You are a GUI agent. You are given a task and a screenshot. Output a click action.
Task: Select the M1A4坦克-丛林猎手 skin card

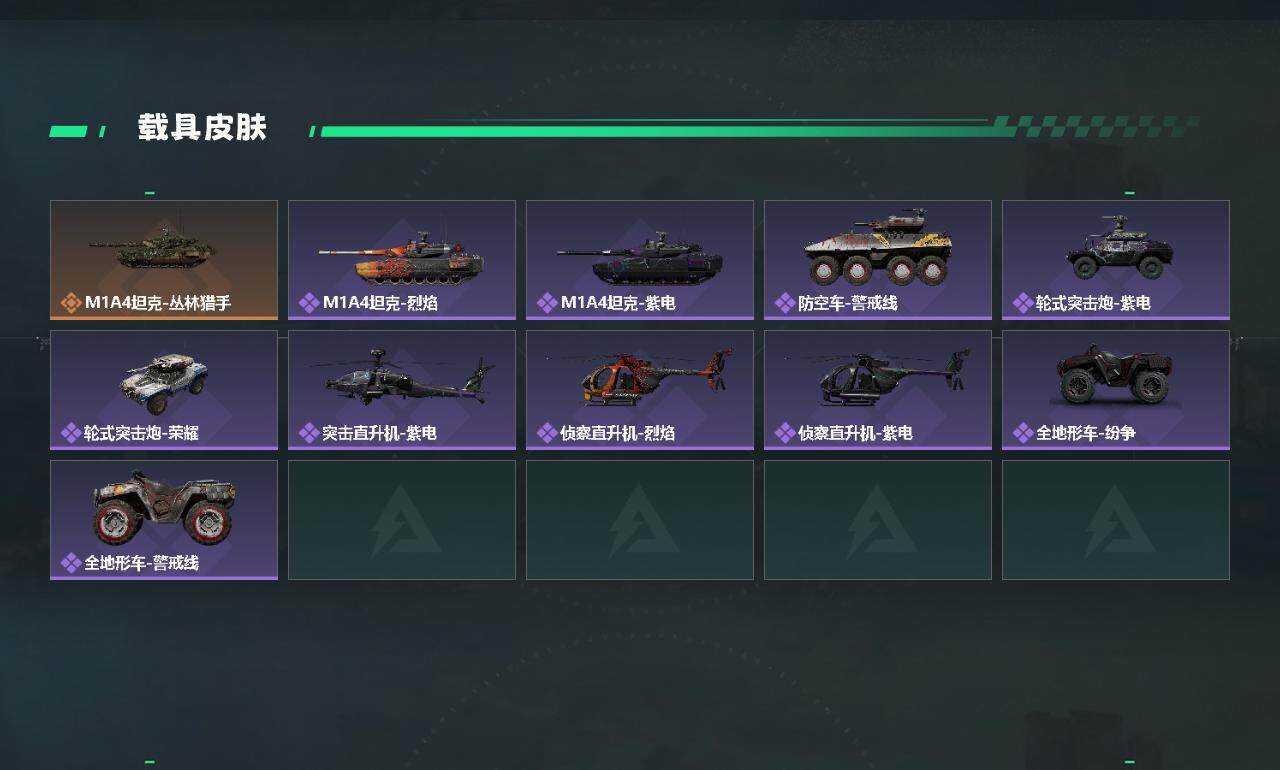[x=164, y=260]
